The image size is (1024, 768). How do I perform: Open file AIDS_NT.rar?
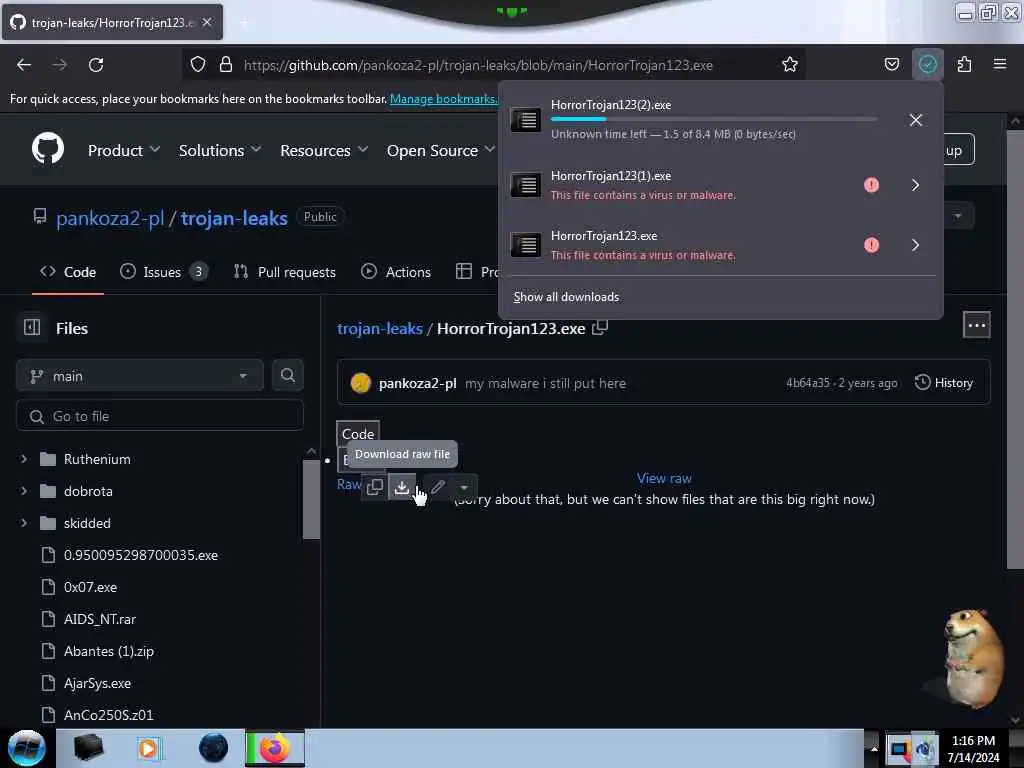coord(100,619)
